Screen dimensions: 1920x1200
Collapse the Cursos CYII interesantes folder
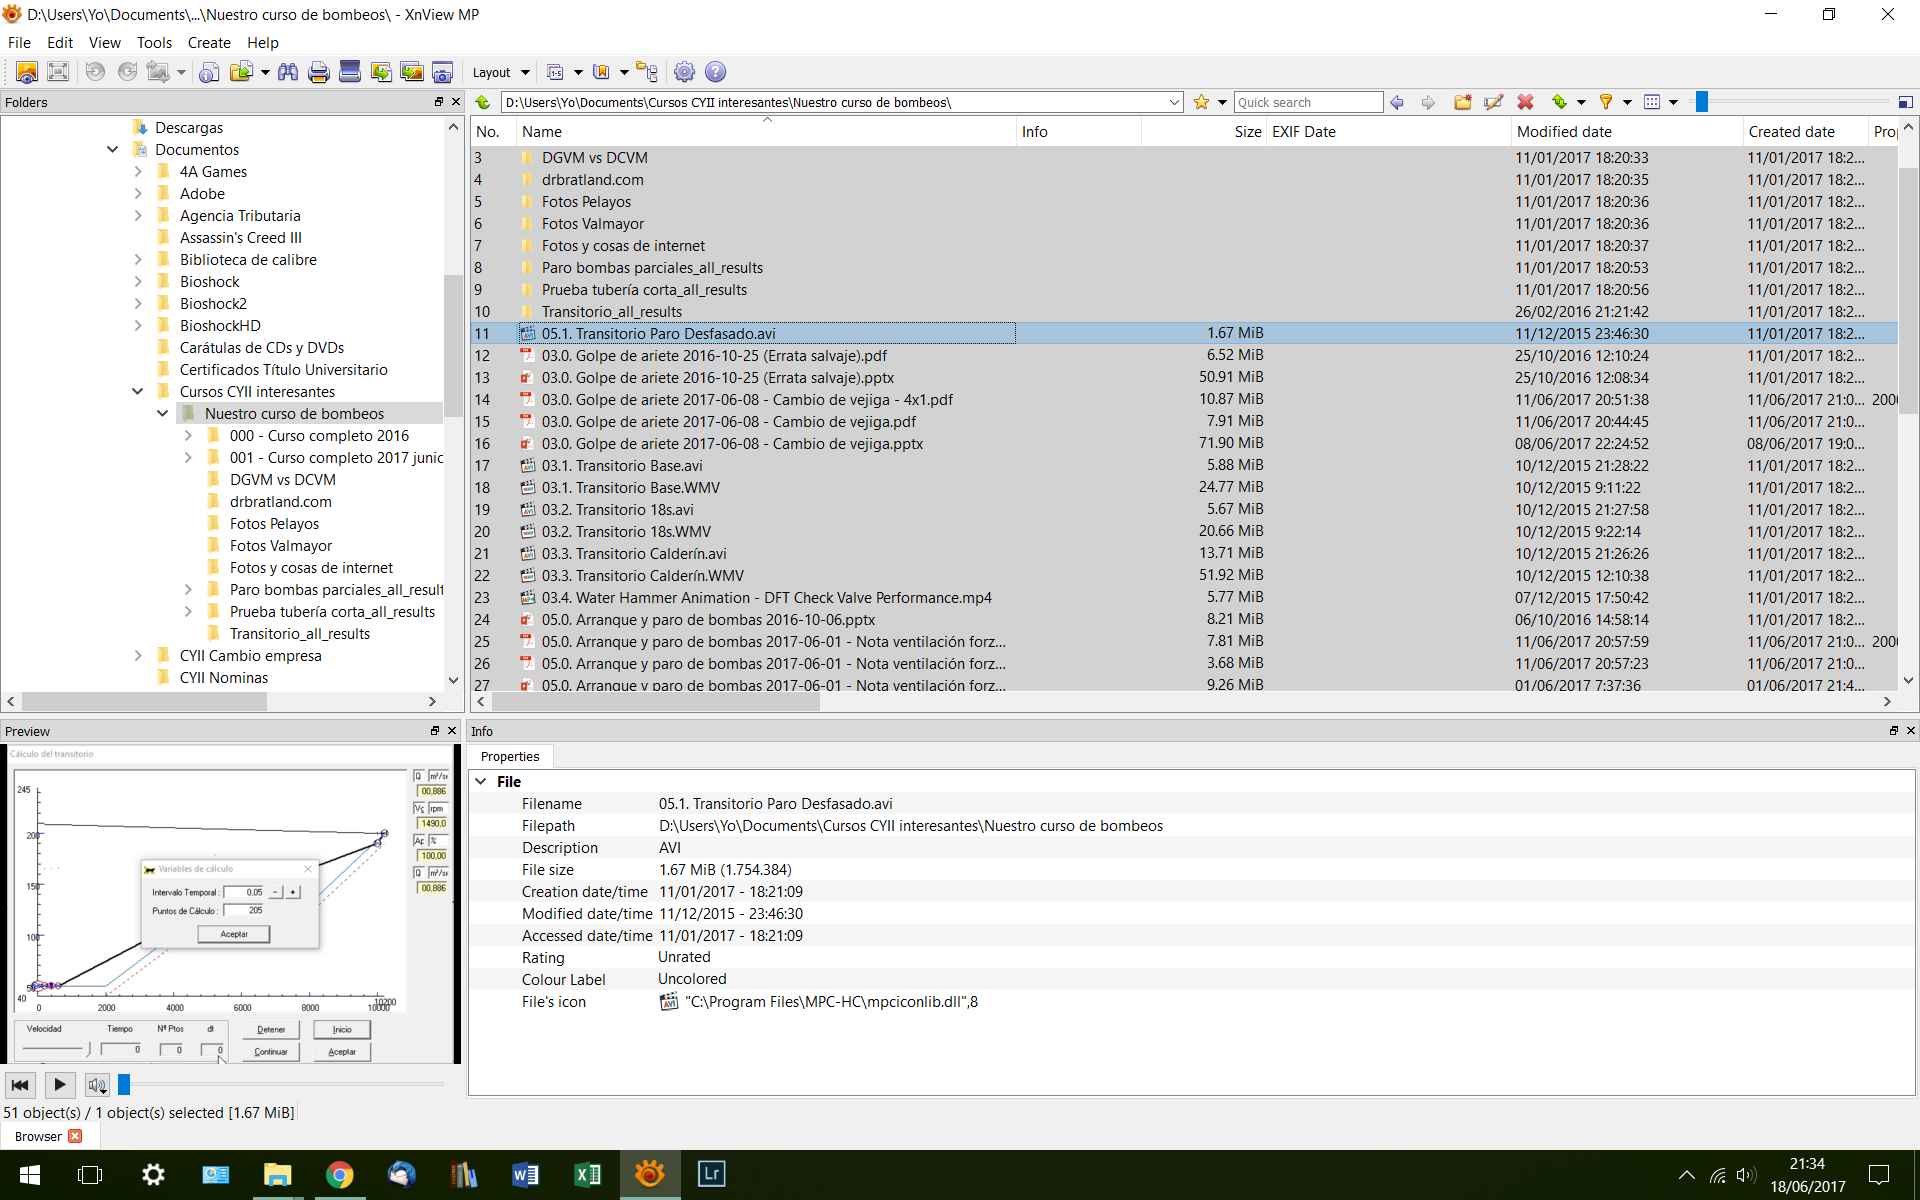pos(138,392)
